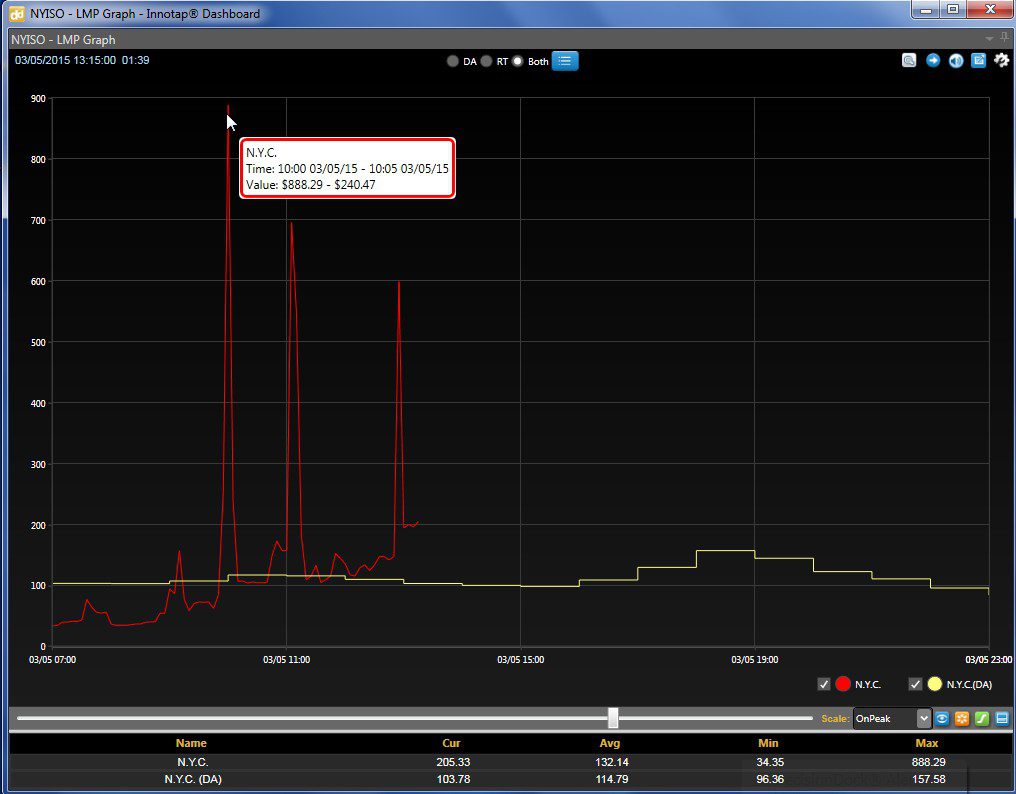
Task: Open the gear settings icon
Action: (1001, 60)
